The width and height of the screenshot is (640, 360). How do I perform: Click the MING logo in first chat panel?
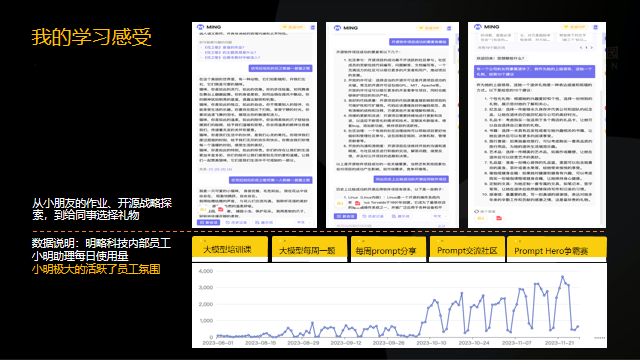click(x=209, y=27)
